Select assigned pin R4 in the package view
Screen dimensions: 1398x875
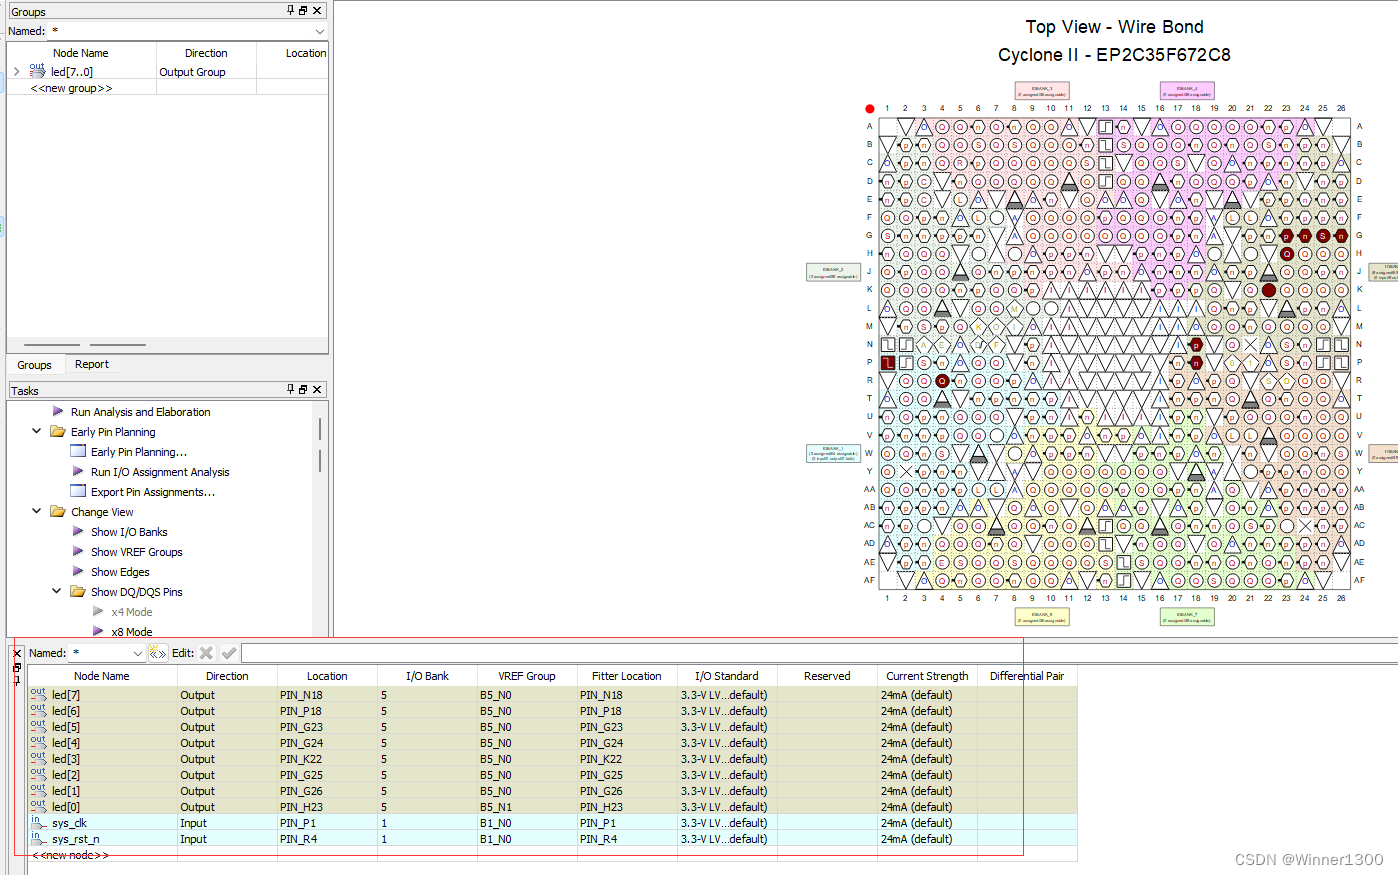(942, 381)
